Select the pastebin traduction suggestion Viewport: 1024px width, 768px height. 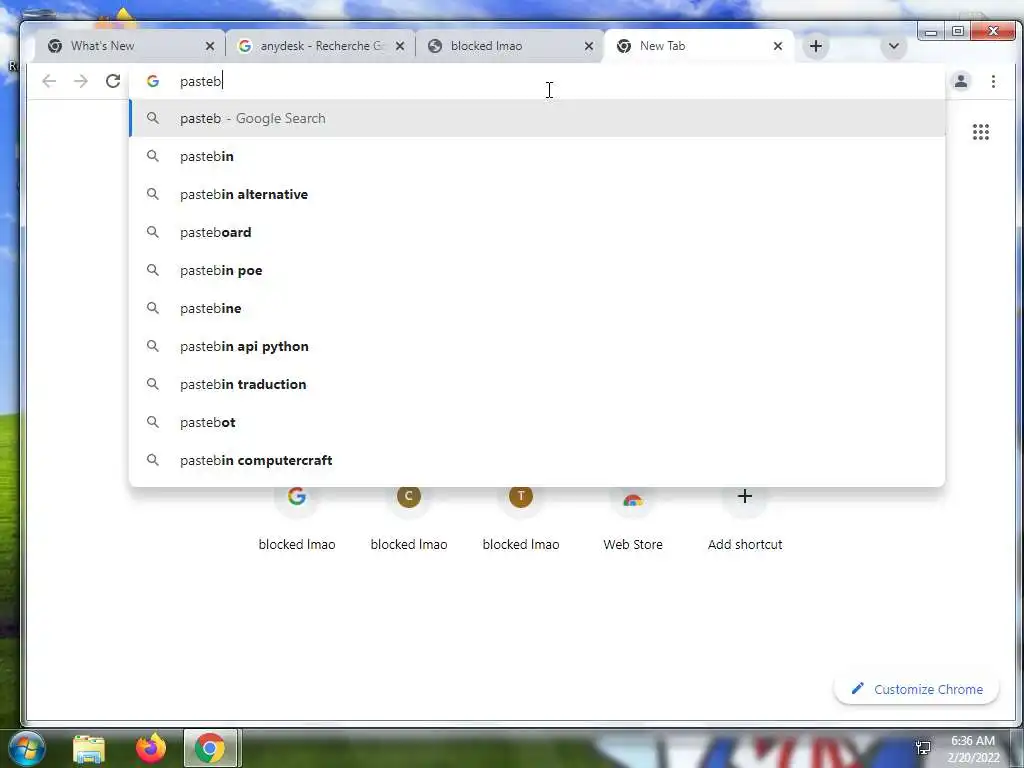pyautogui.click(x=537, y=384)
